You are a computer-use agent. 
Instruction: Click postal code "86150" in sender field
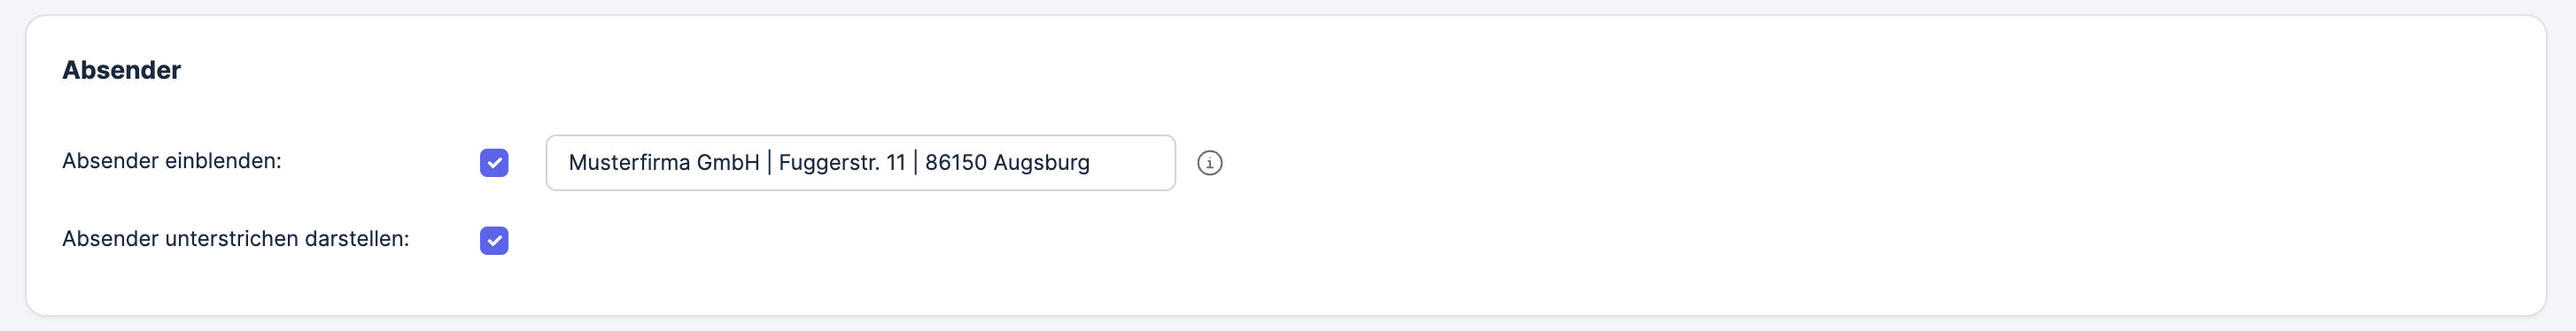(x=955, y=163)
